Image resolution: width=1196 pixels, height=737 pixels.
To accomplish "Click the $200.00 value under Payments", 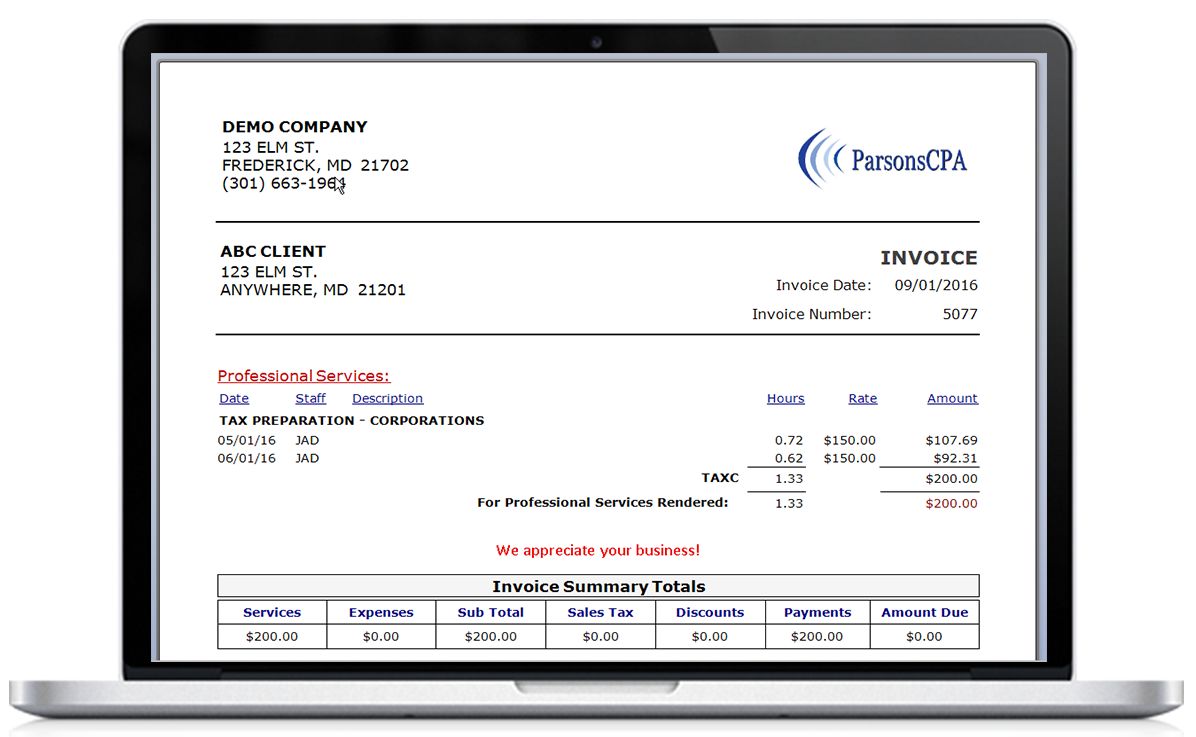I will point(817,636).
